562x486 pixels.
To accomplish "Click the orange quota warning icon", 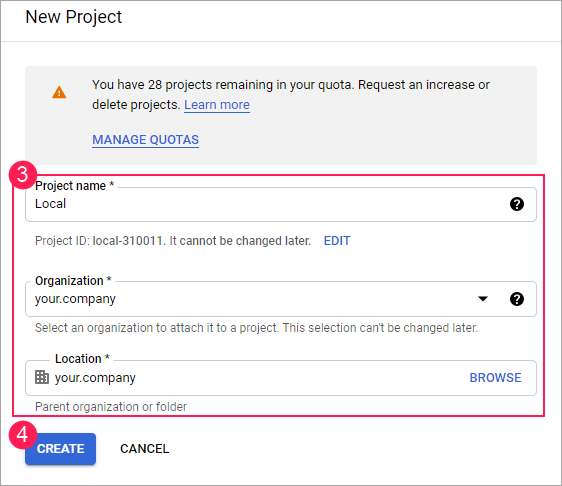I will pyautogui.click(x=59, y=92).
